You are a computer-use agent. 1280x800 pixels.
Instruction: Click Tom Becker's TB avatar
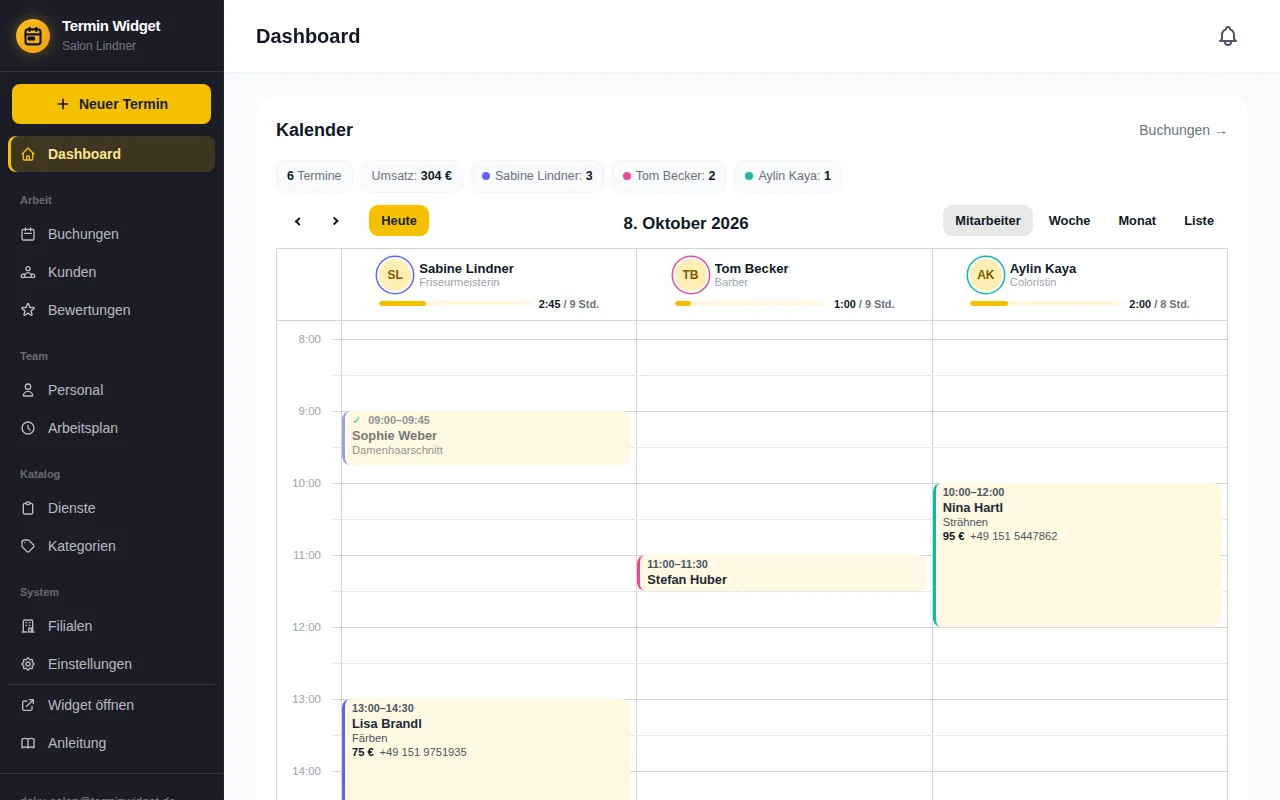click(691, 275)
